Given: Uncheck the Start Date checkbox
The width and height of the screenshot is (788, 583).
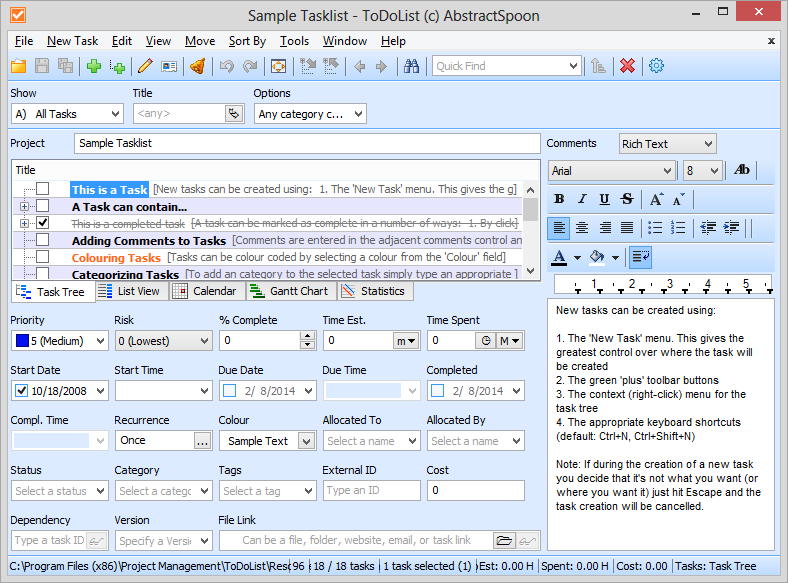Looking at the screenshot, I should 21,391.
